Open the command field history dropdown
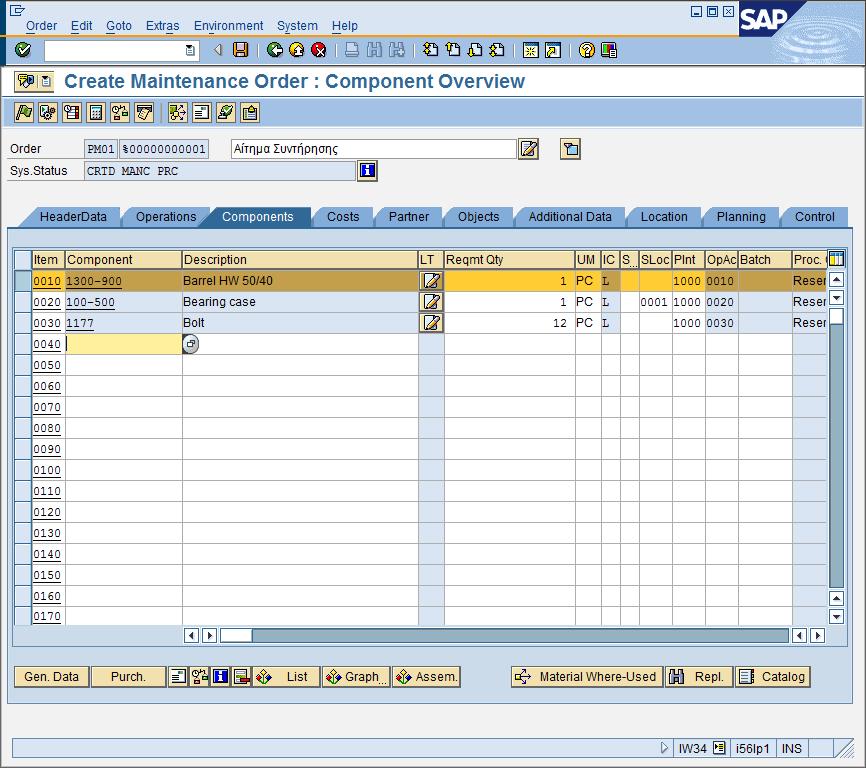Screen dimensions: 866x768 190,50
